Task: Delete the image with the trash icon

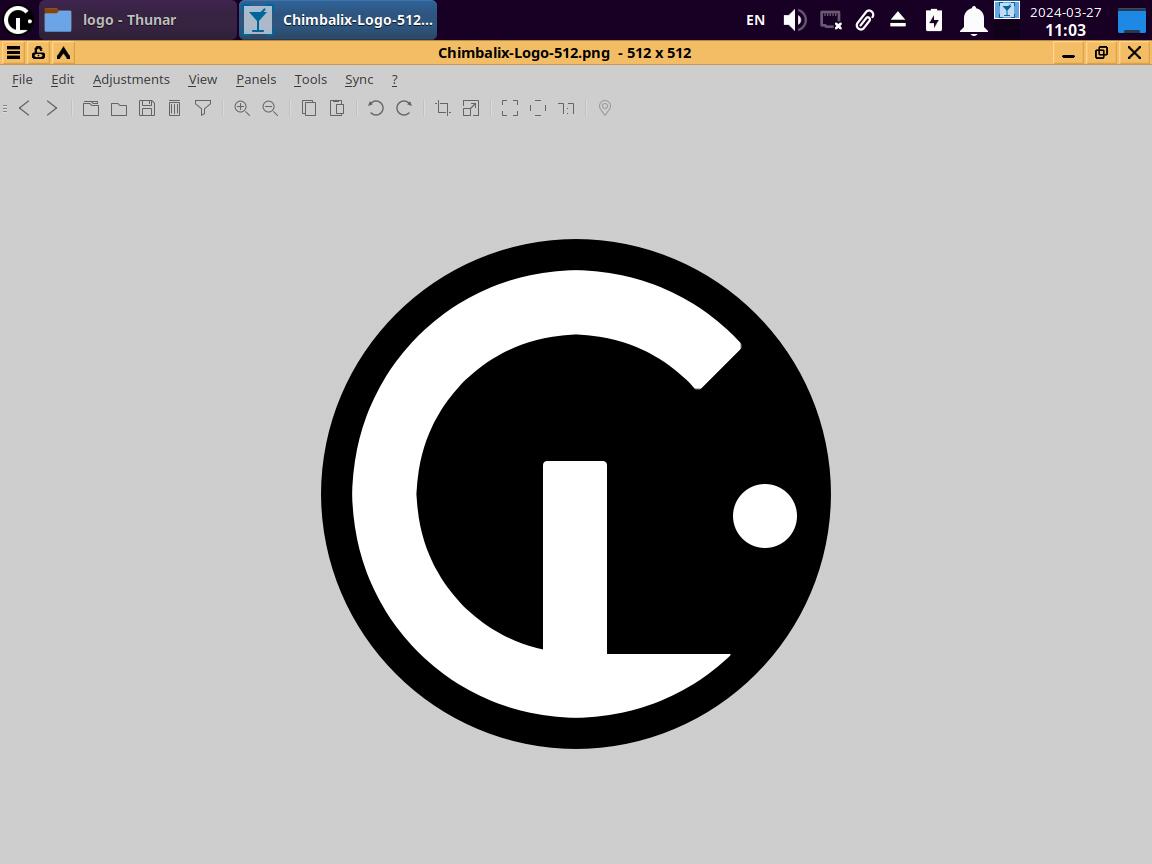Action: coord(175,108)
